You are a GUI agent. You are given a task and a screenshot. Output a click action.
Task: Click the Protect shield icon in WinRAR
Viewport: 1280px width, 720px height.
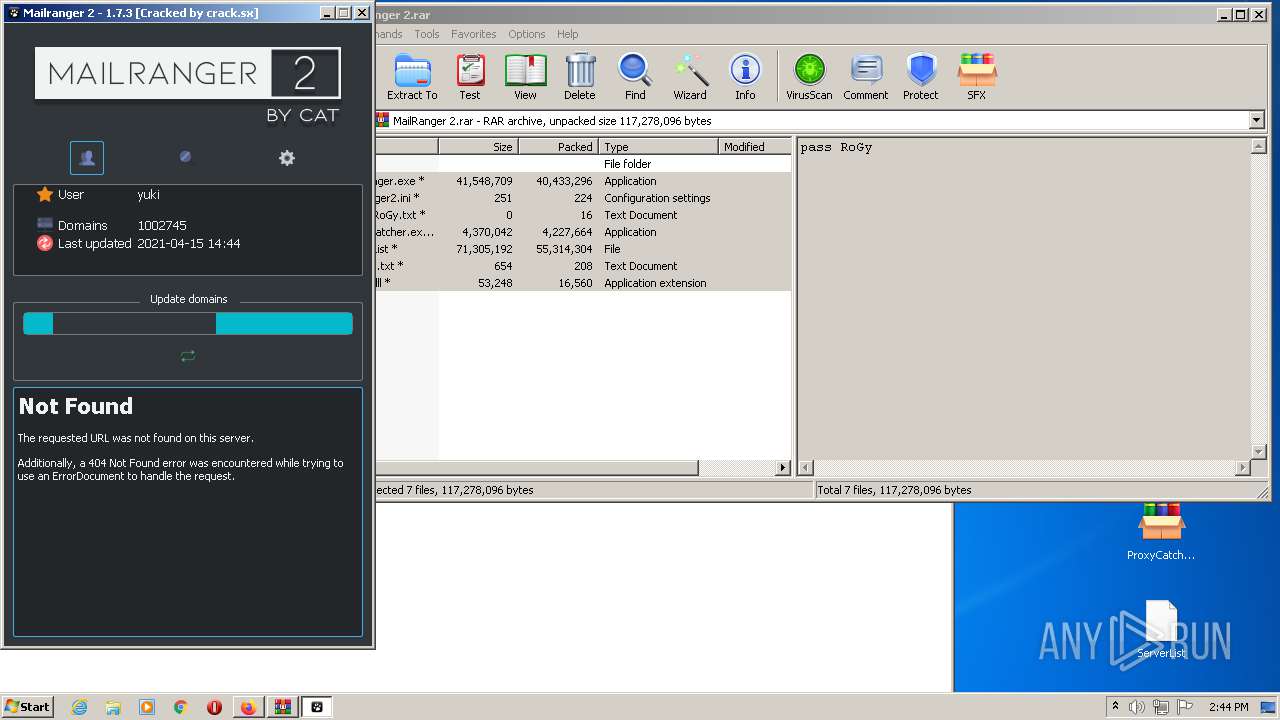(921, 77)
